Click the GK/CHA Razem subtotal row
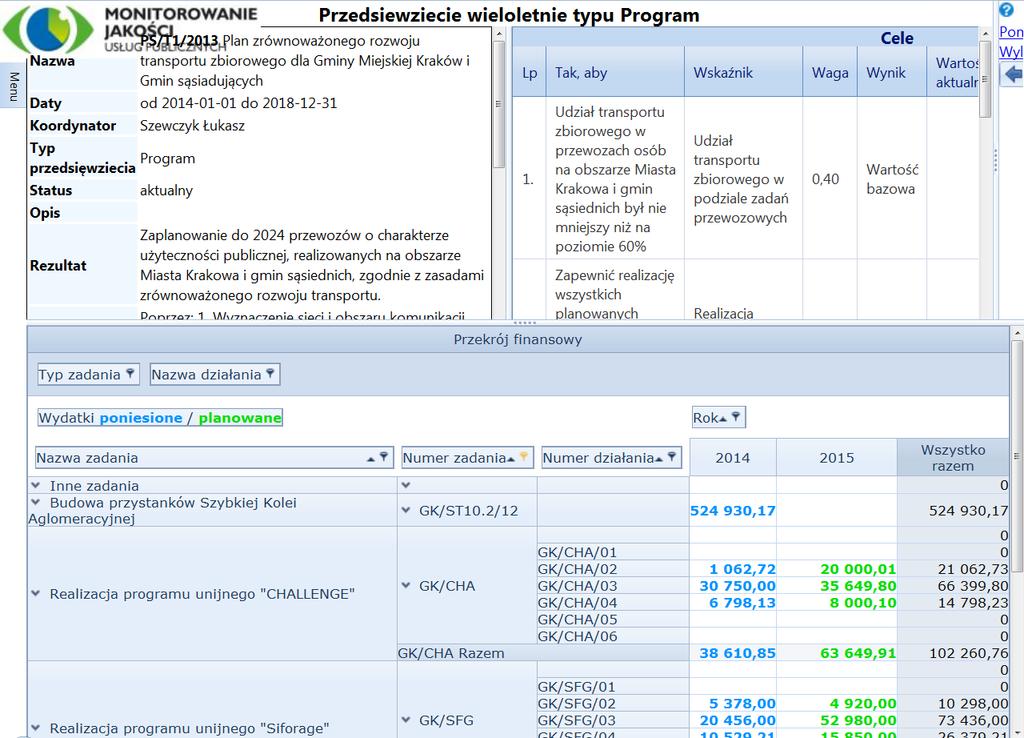The height and width of the screenshot is (738, 1024). pos(543,653)
